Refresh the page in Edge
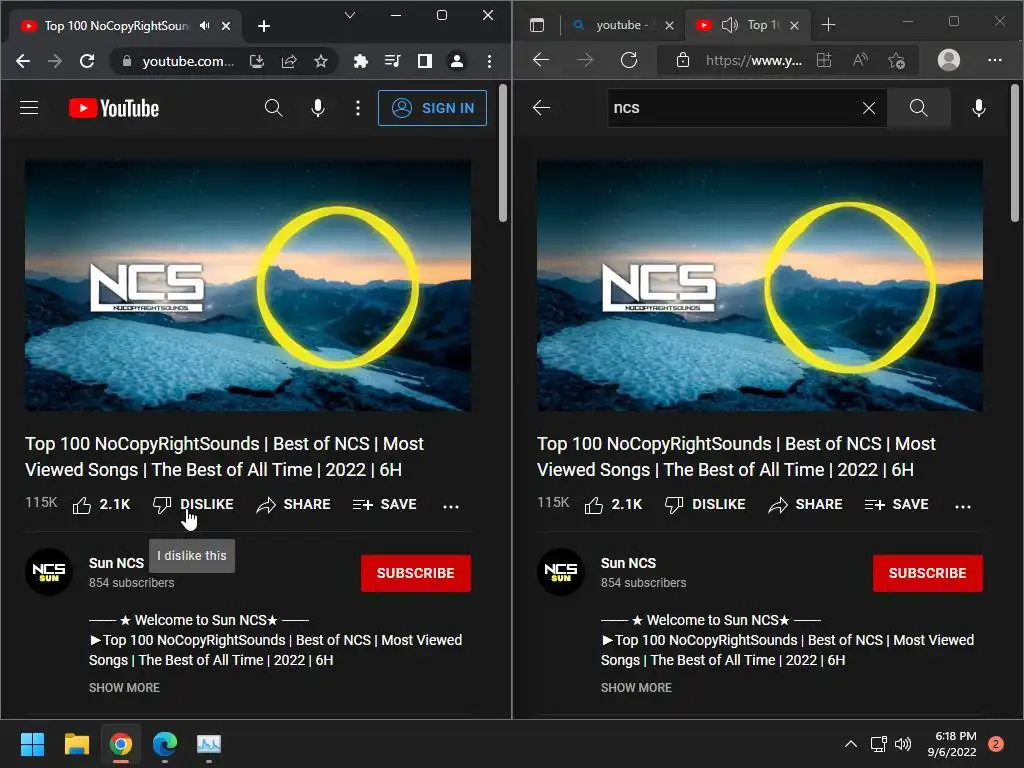1024x768 pixels. (629, 60)
